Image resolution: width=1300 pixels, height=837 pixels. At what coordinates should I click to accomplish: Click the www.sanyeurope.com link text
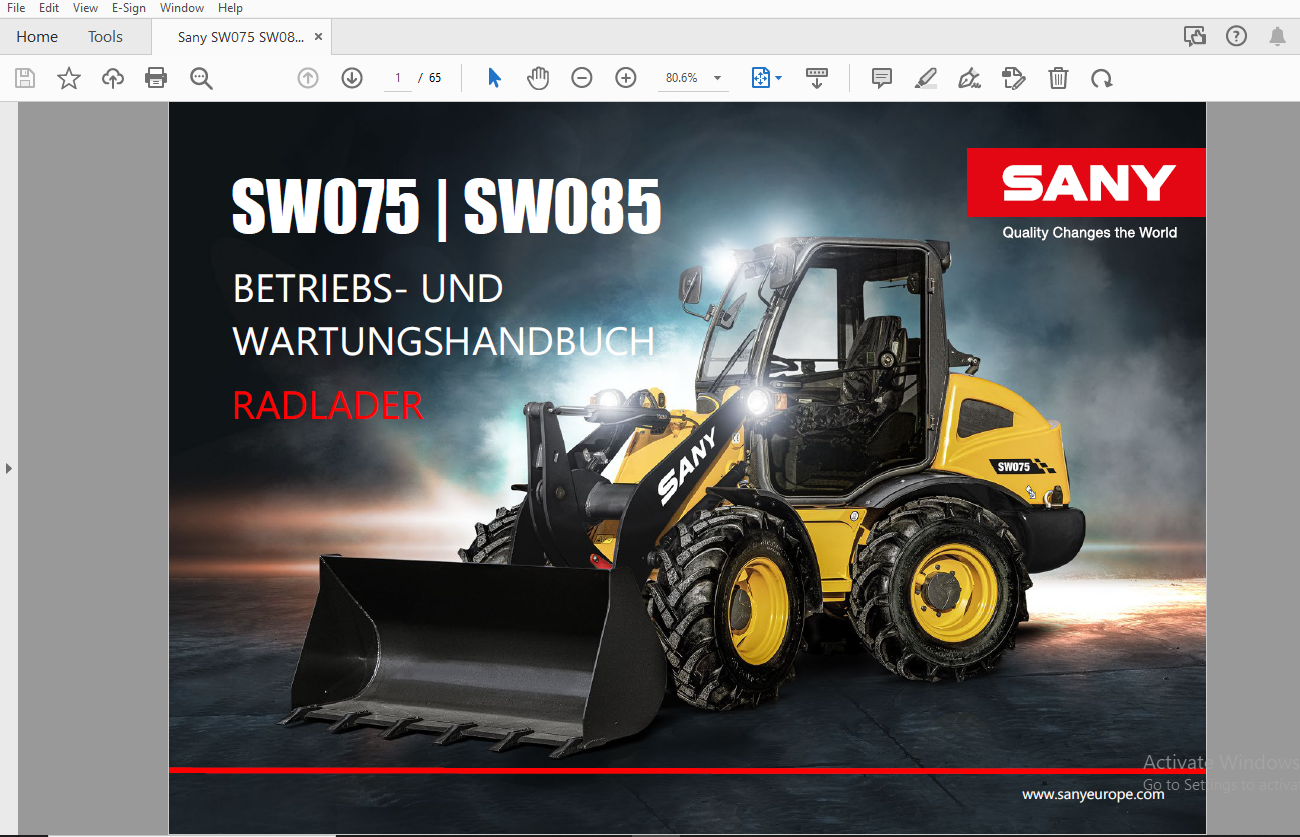pyautogui.click(x=1093, y=794)
